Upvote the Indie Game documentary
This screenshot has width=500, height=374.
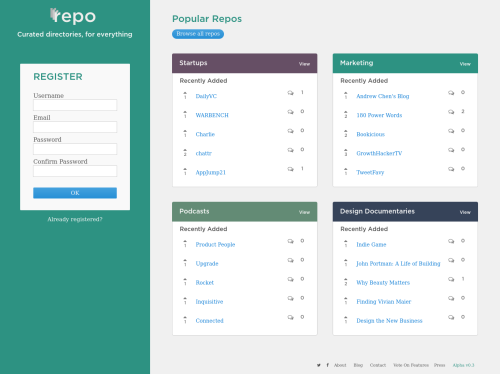346,241
